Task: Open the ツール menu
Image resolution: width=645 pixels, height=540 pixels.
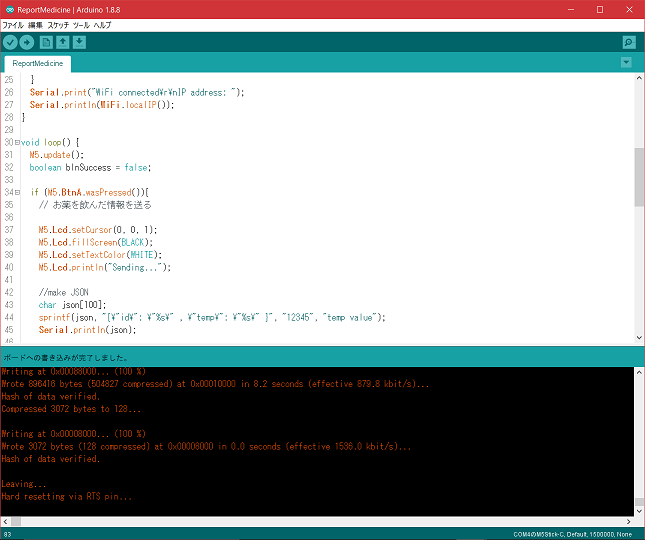Action: (81, 25)
